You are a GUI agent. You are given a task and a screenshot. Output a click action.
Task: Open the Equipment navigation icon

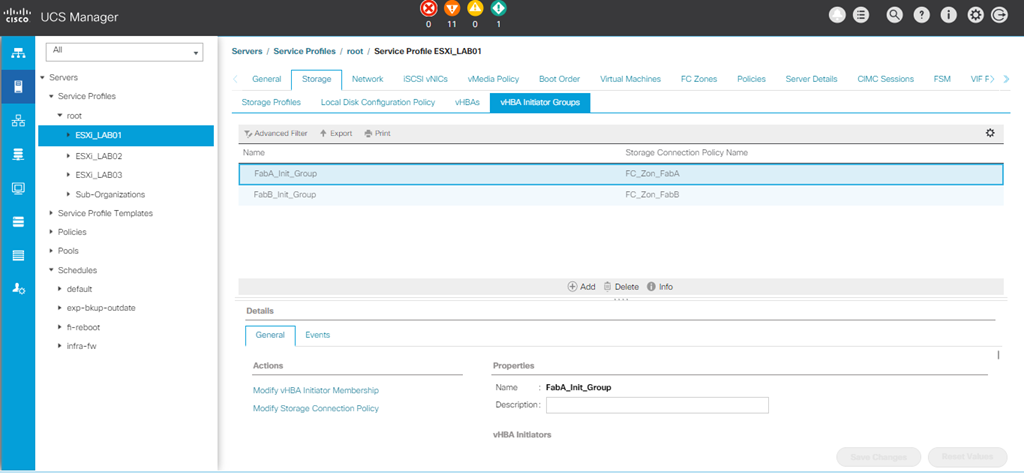[x=17, y=52]
